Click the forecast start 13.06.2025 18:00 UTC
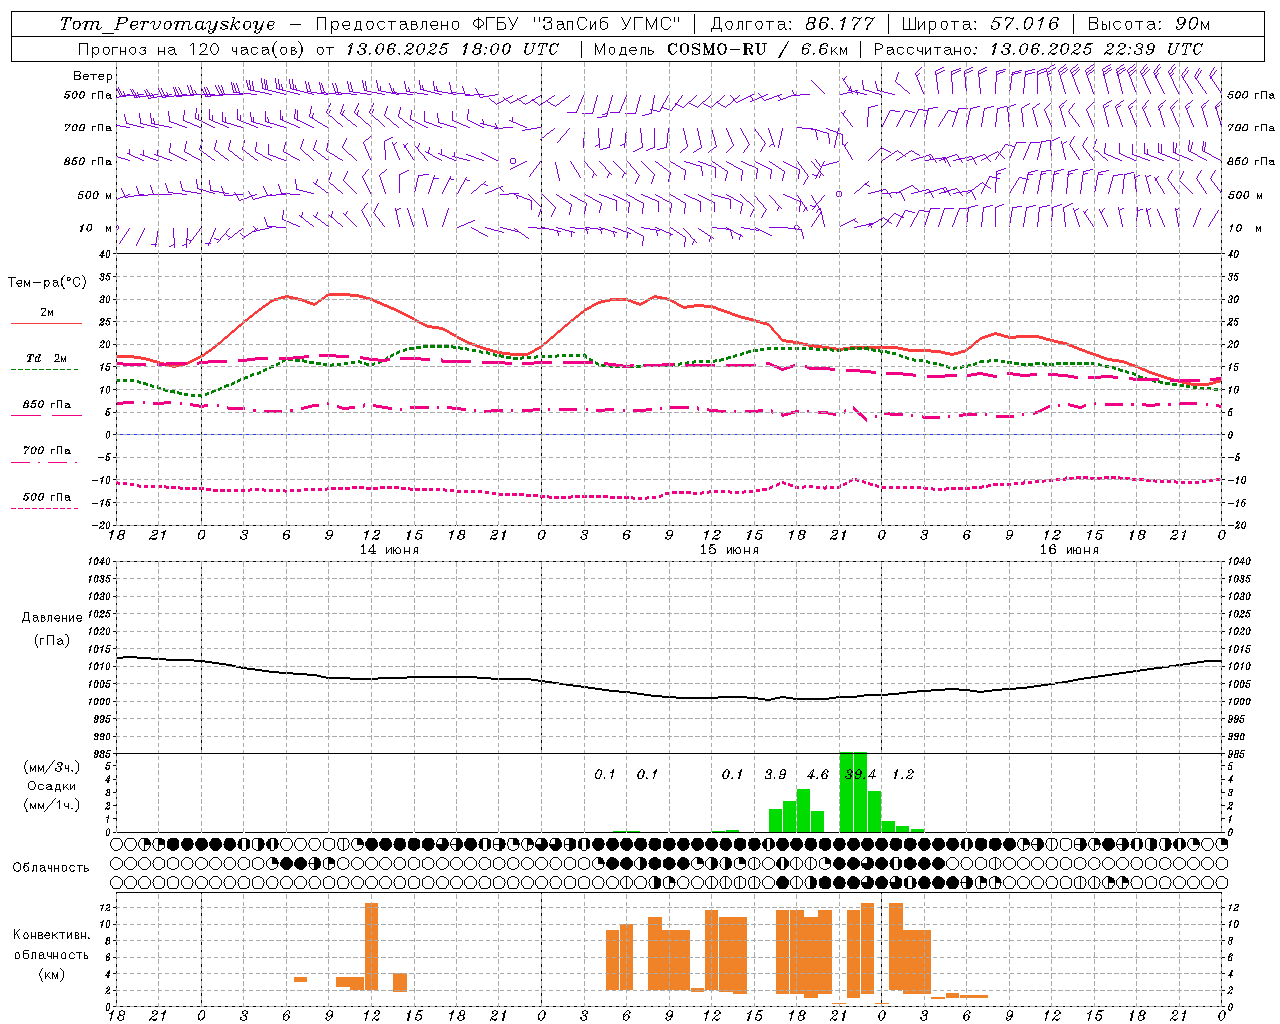 pyautogui.click(x=452, y=49)
